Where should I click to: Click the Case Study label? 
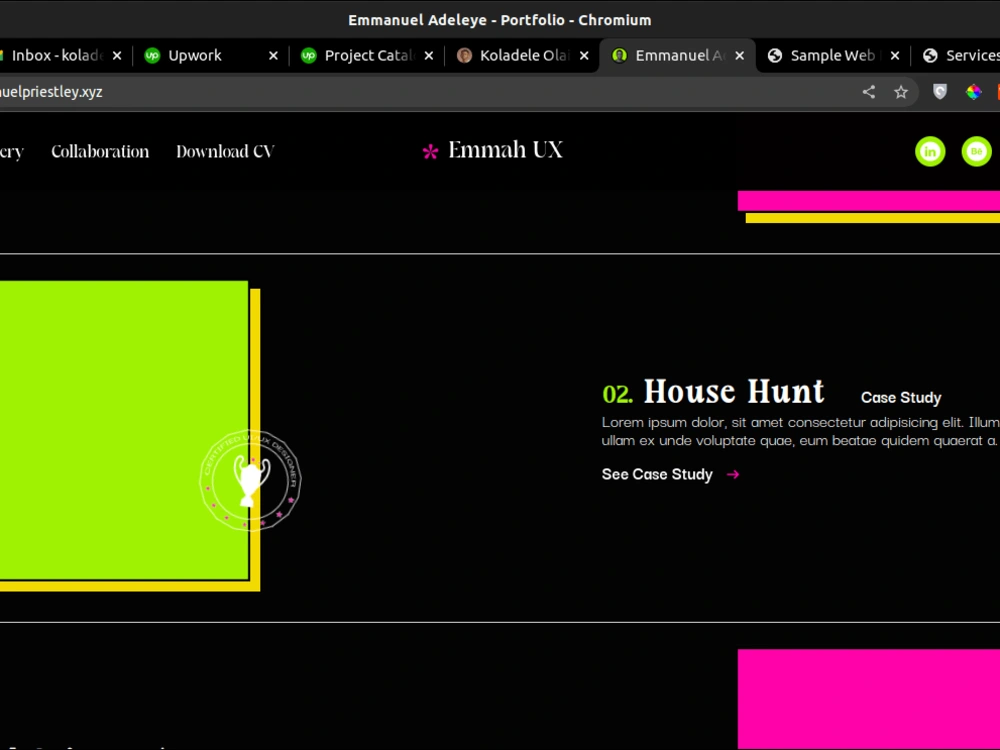(x=901, y=398)
